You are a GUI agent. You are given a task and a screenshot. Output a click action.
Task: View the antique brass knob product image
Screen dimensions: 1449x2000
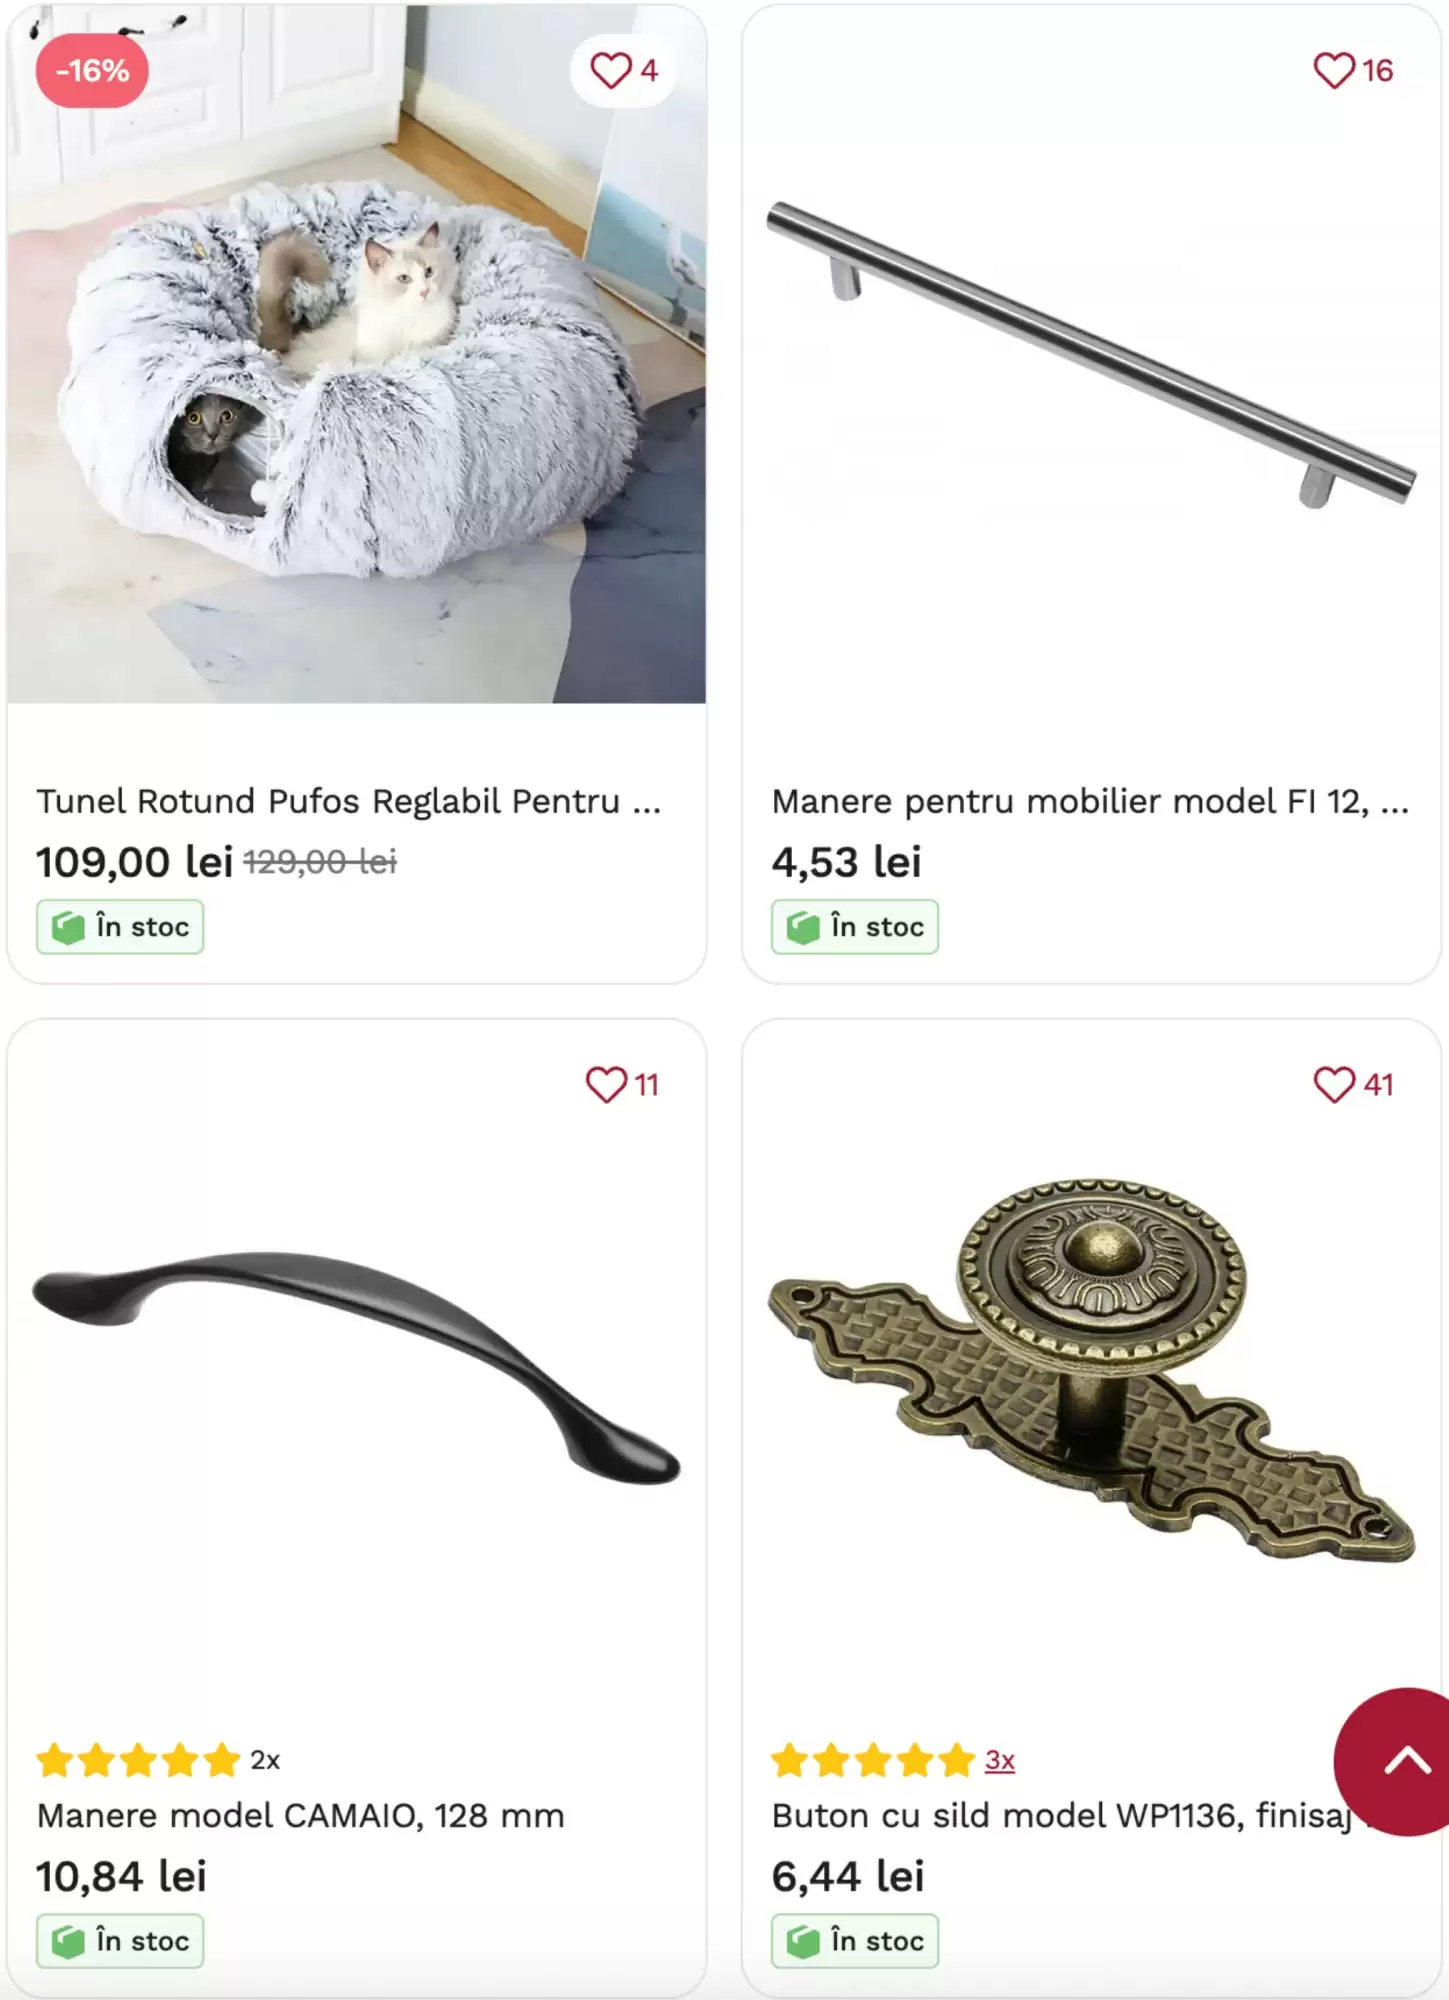1091,1368
